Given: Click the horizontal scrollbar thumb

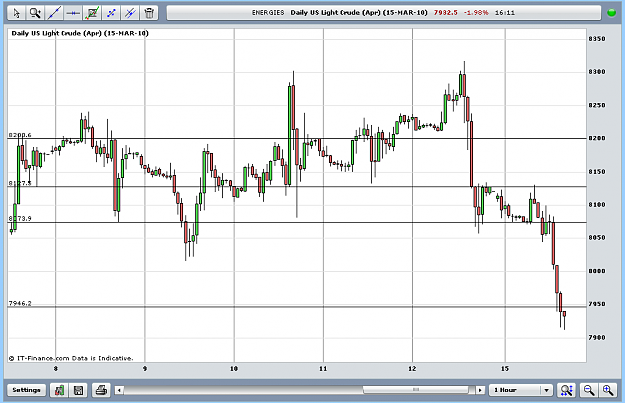Looking at the screenshot, I should pyautogui.click(x=416, y=389).
